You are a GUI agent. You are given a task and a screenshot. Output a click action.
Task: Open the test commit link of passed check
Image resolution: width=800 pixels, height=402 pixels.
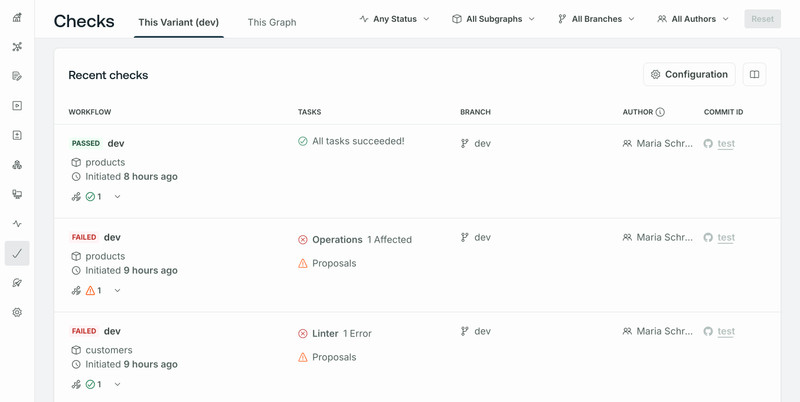click(x=726, y=143)
